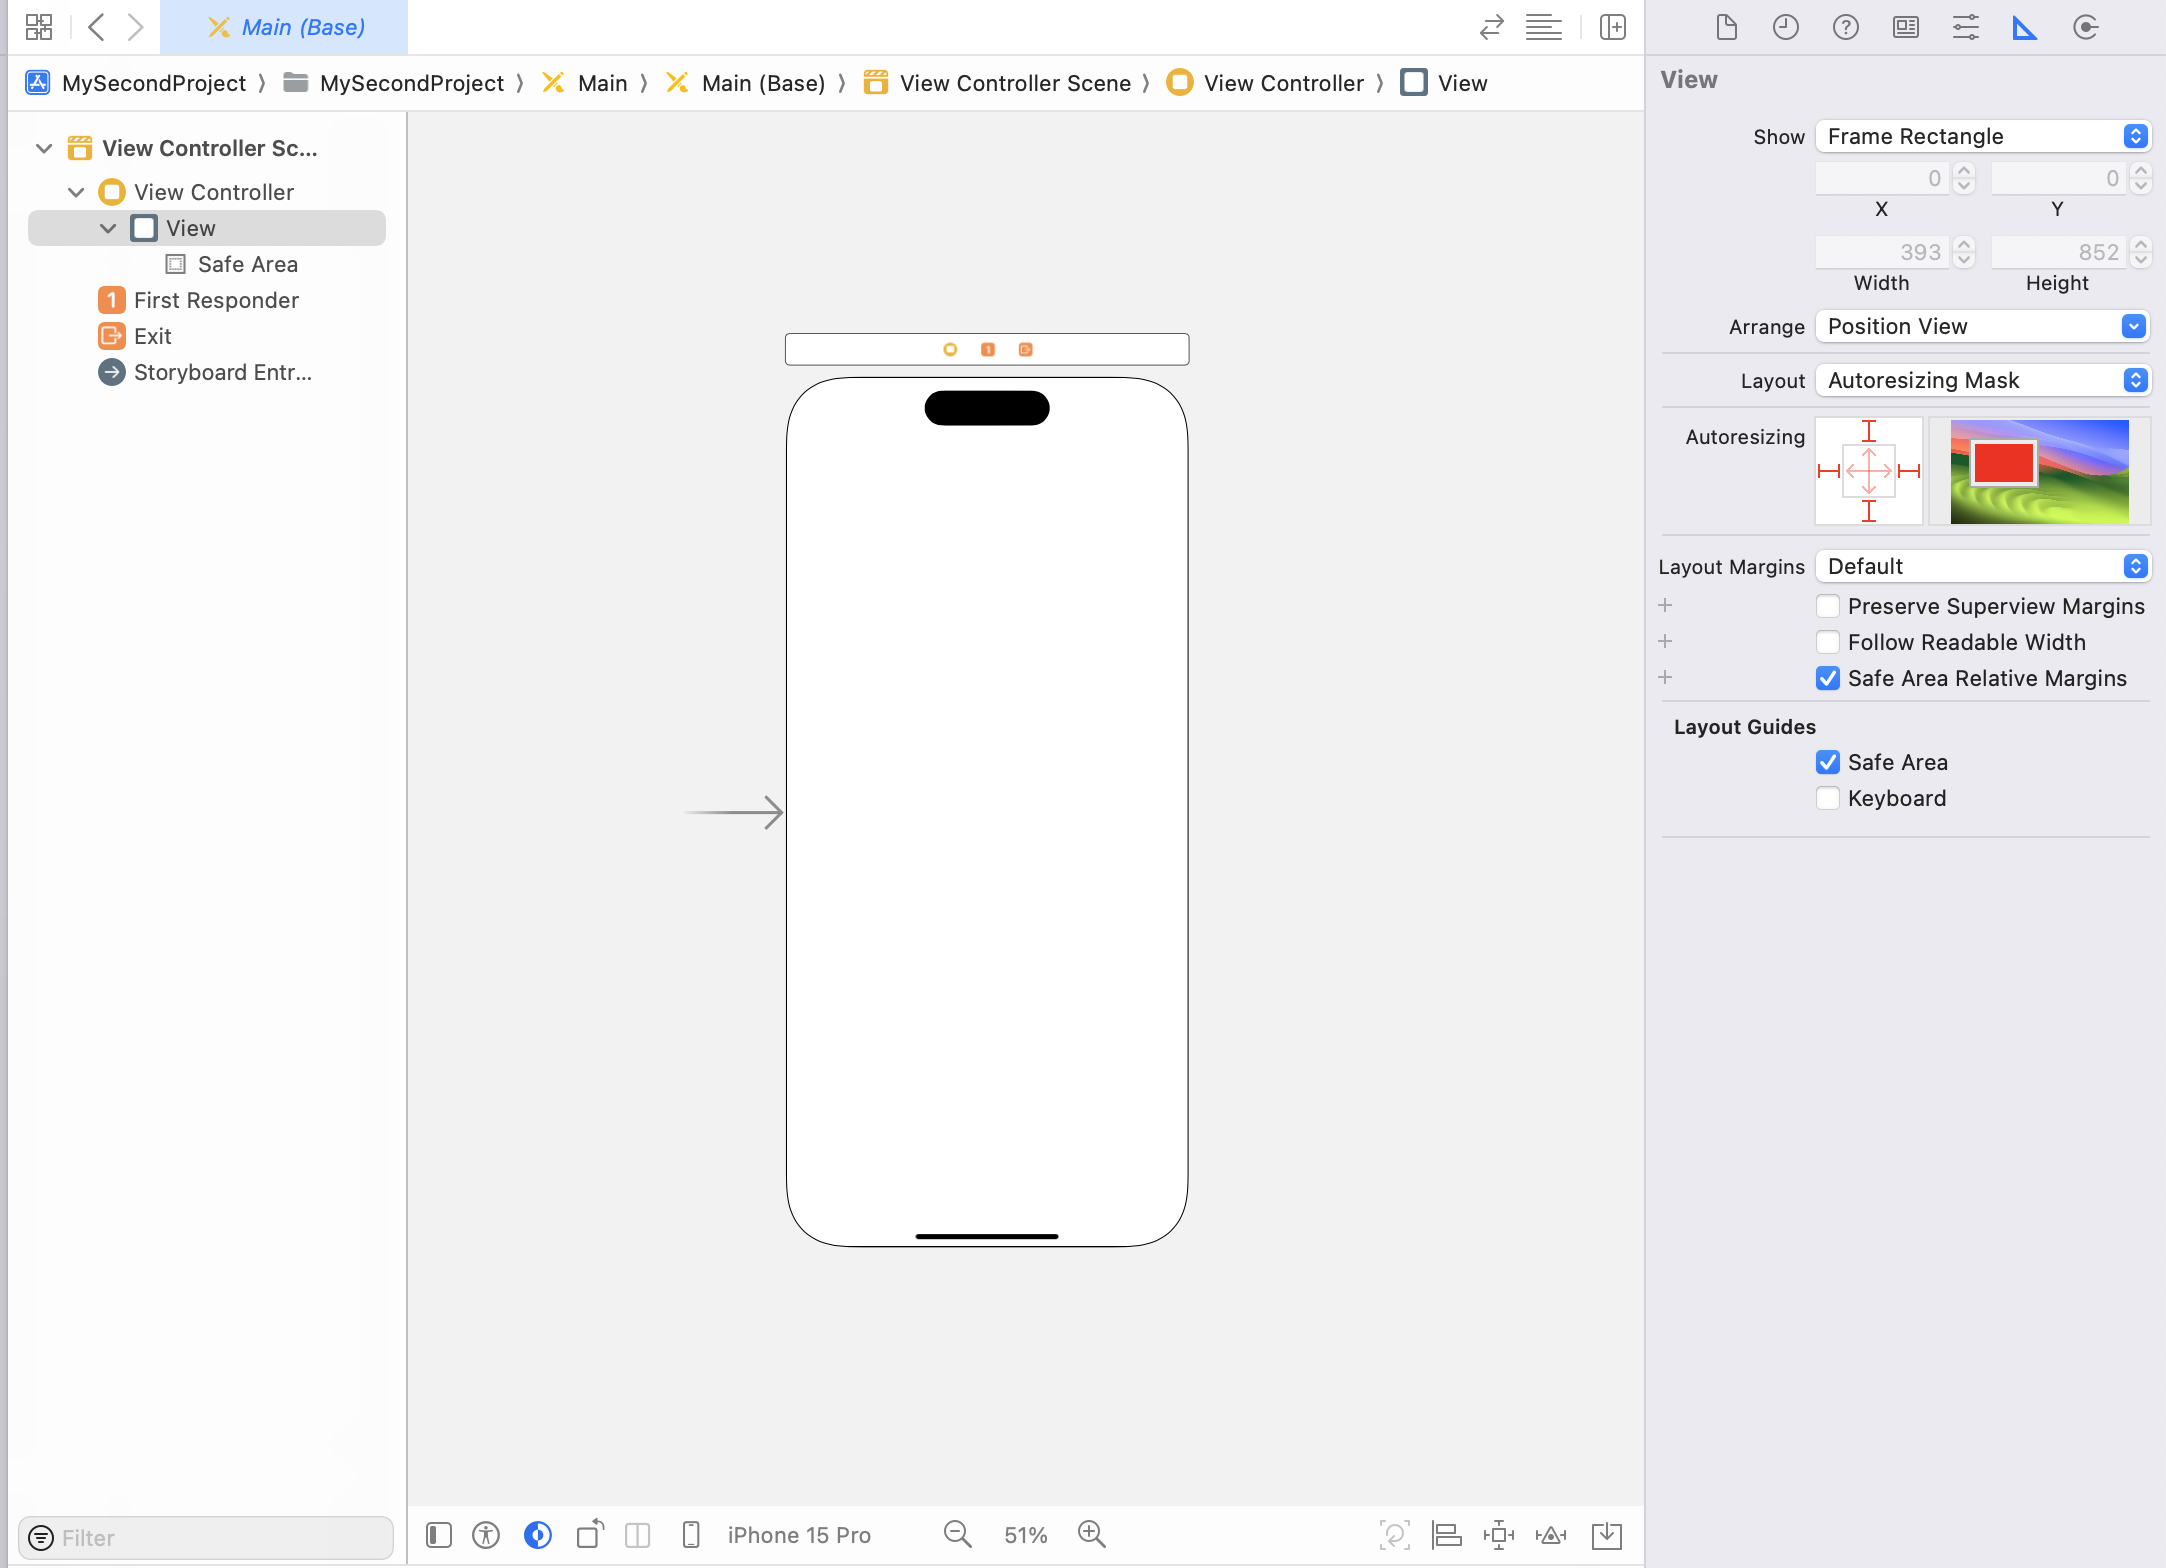Click the Embed In button icon

1606,1534
